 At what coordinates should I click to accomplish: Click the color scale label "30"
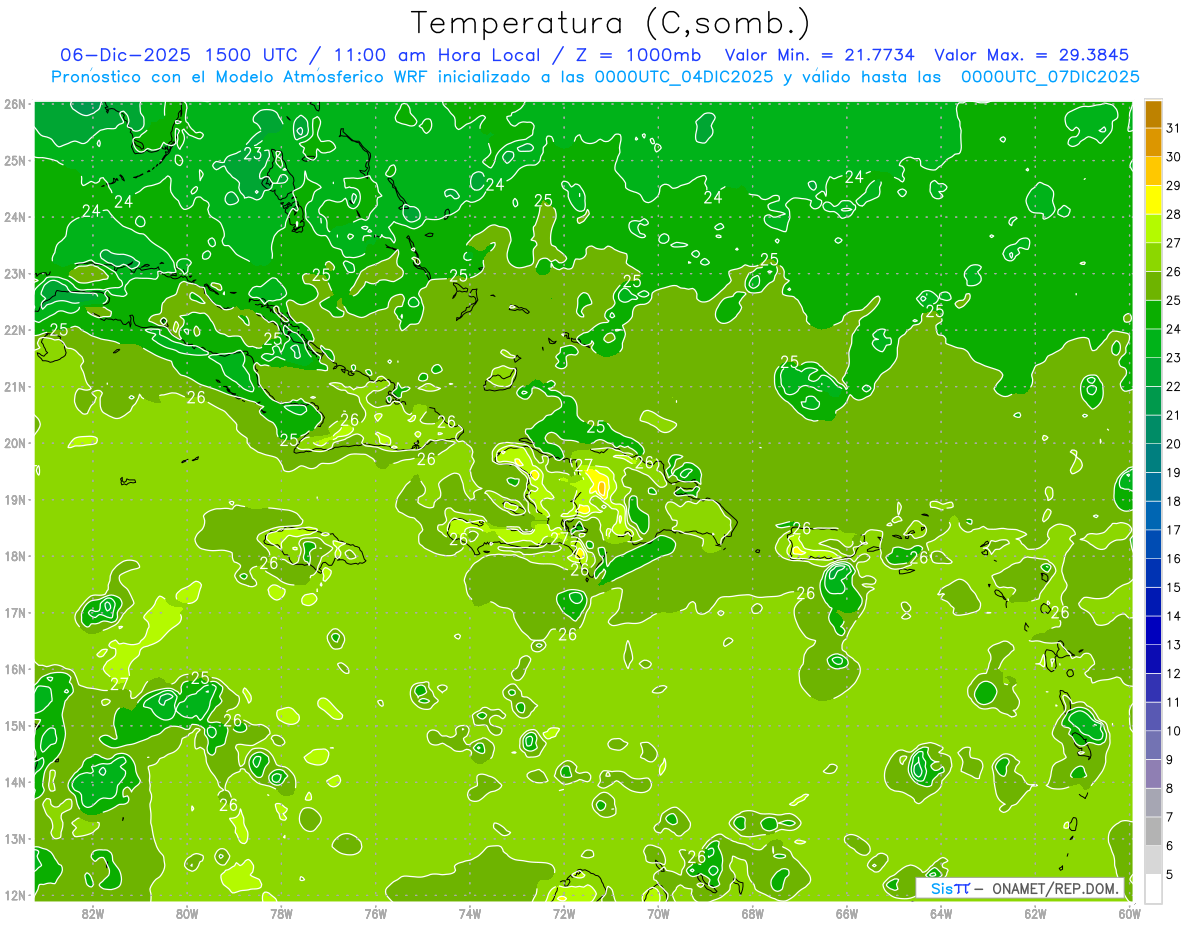point(1174,157)
